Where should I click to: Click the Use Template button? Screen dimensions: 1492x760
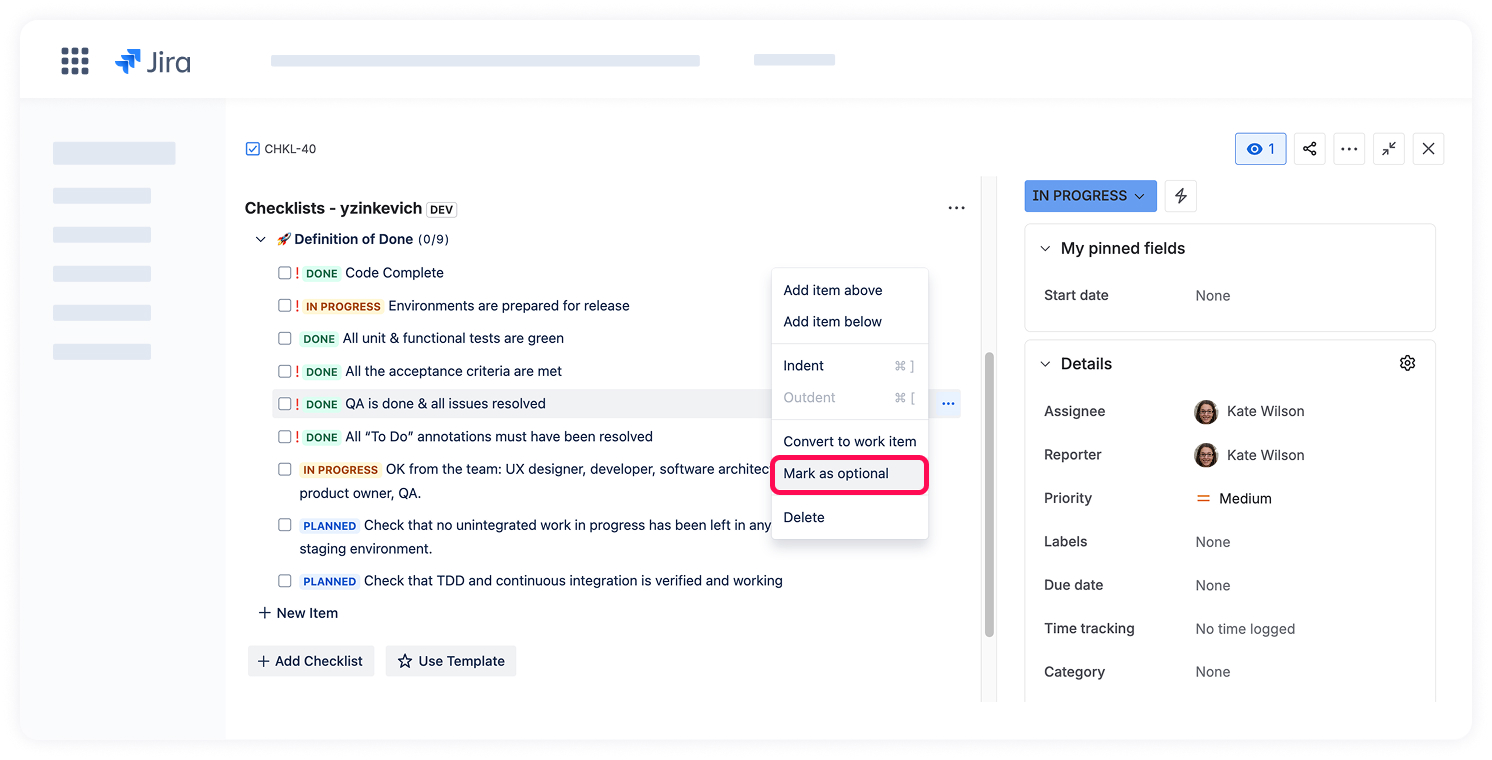coord(451,661)
